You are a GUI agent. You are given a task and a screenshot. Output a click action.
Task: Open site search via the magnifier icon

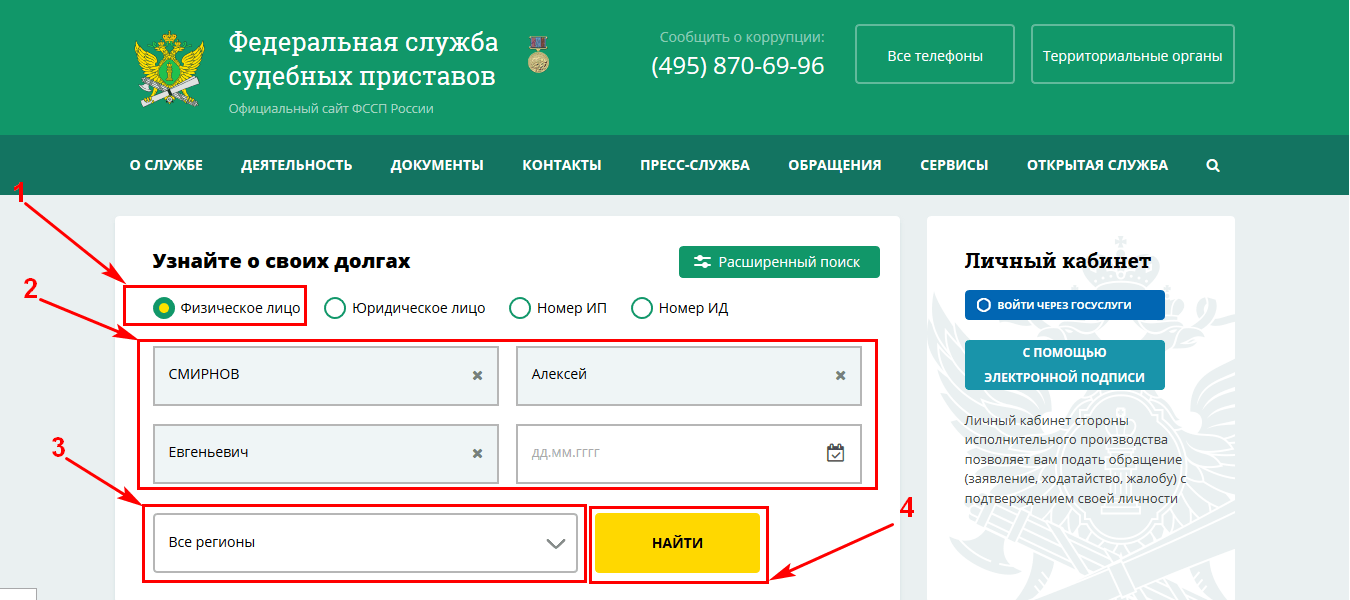(x=1213, y=166)
